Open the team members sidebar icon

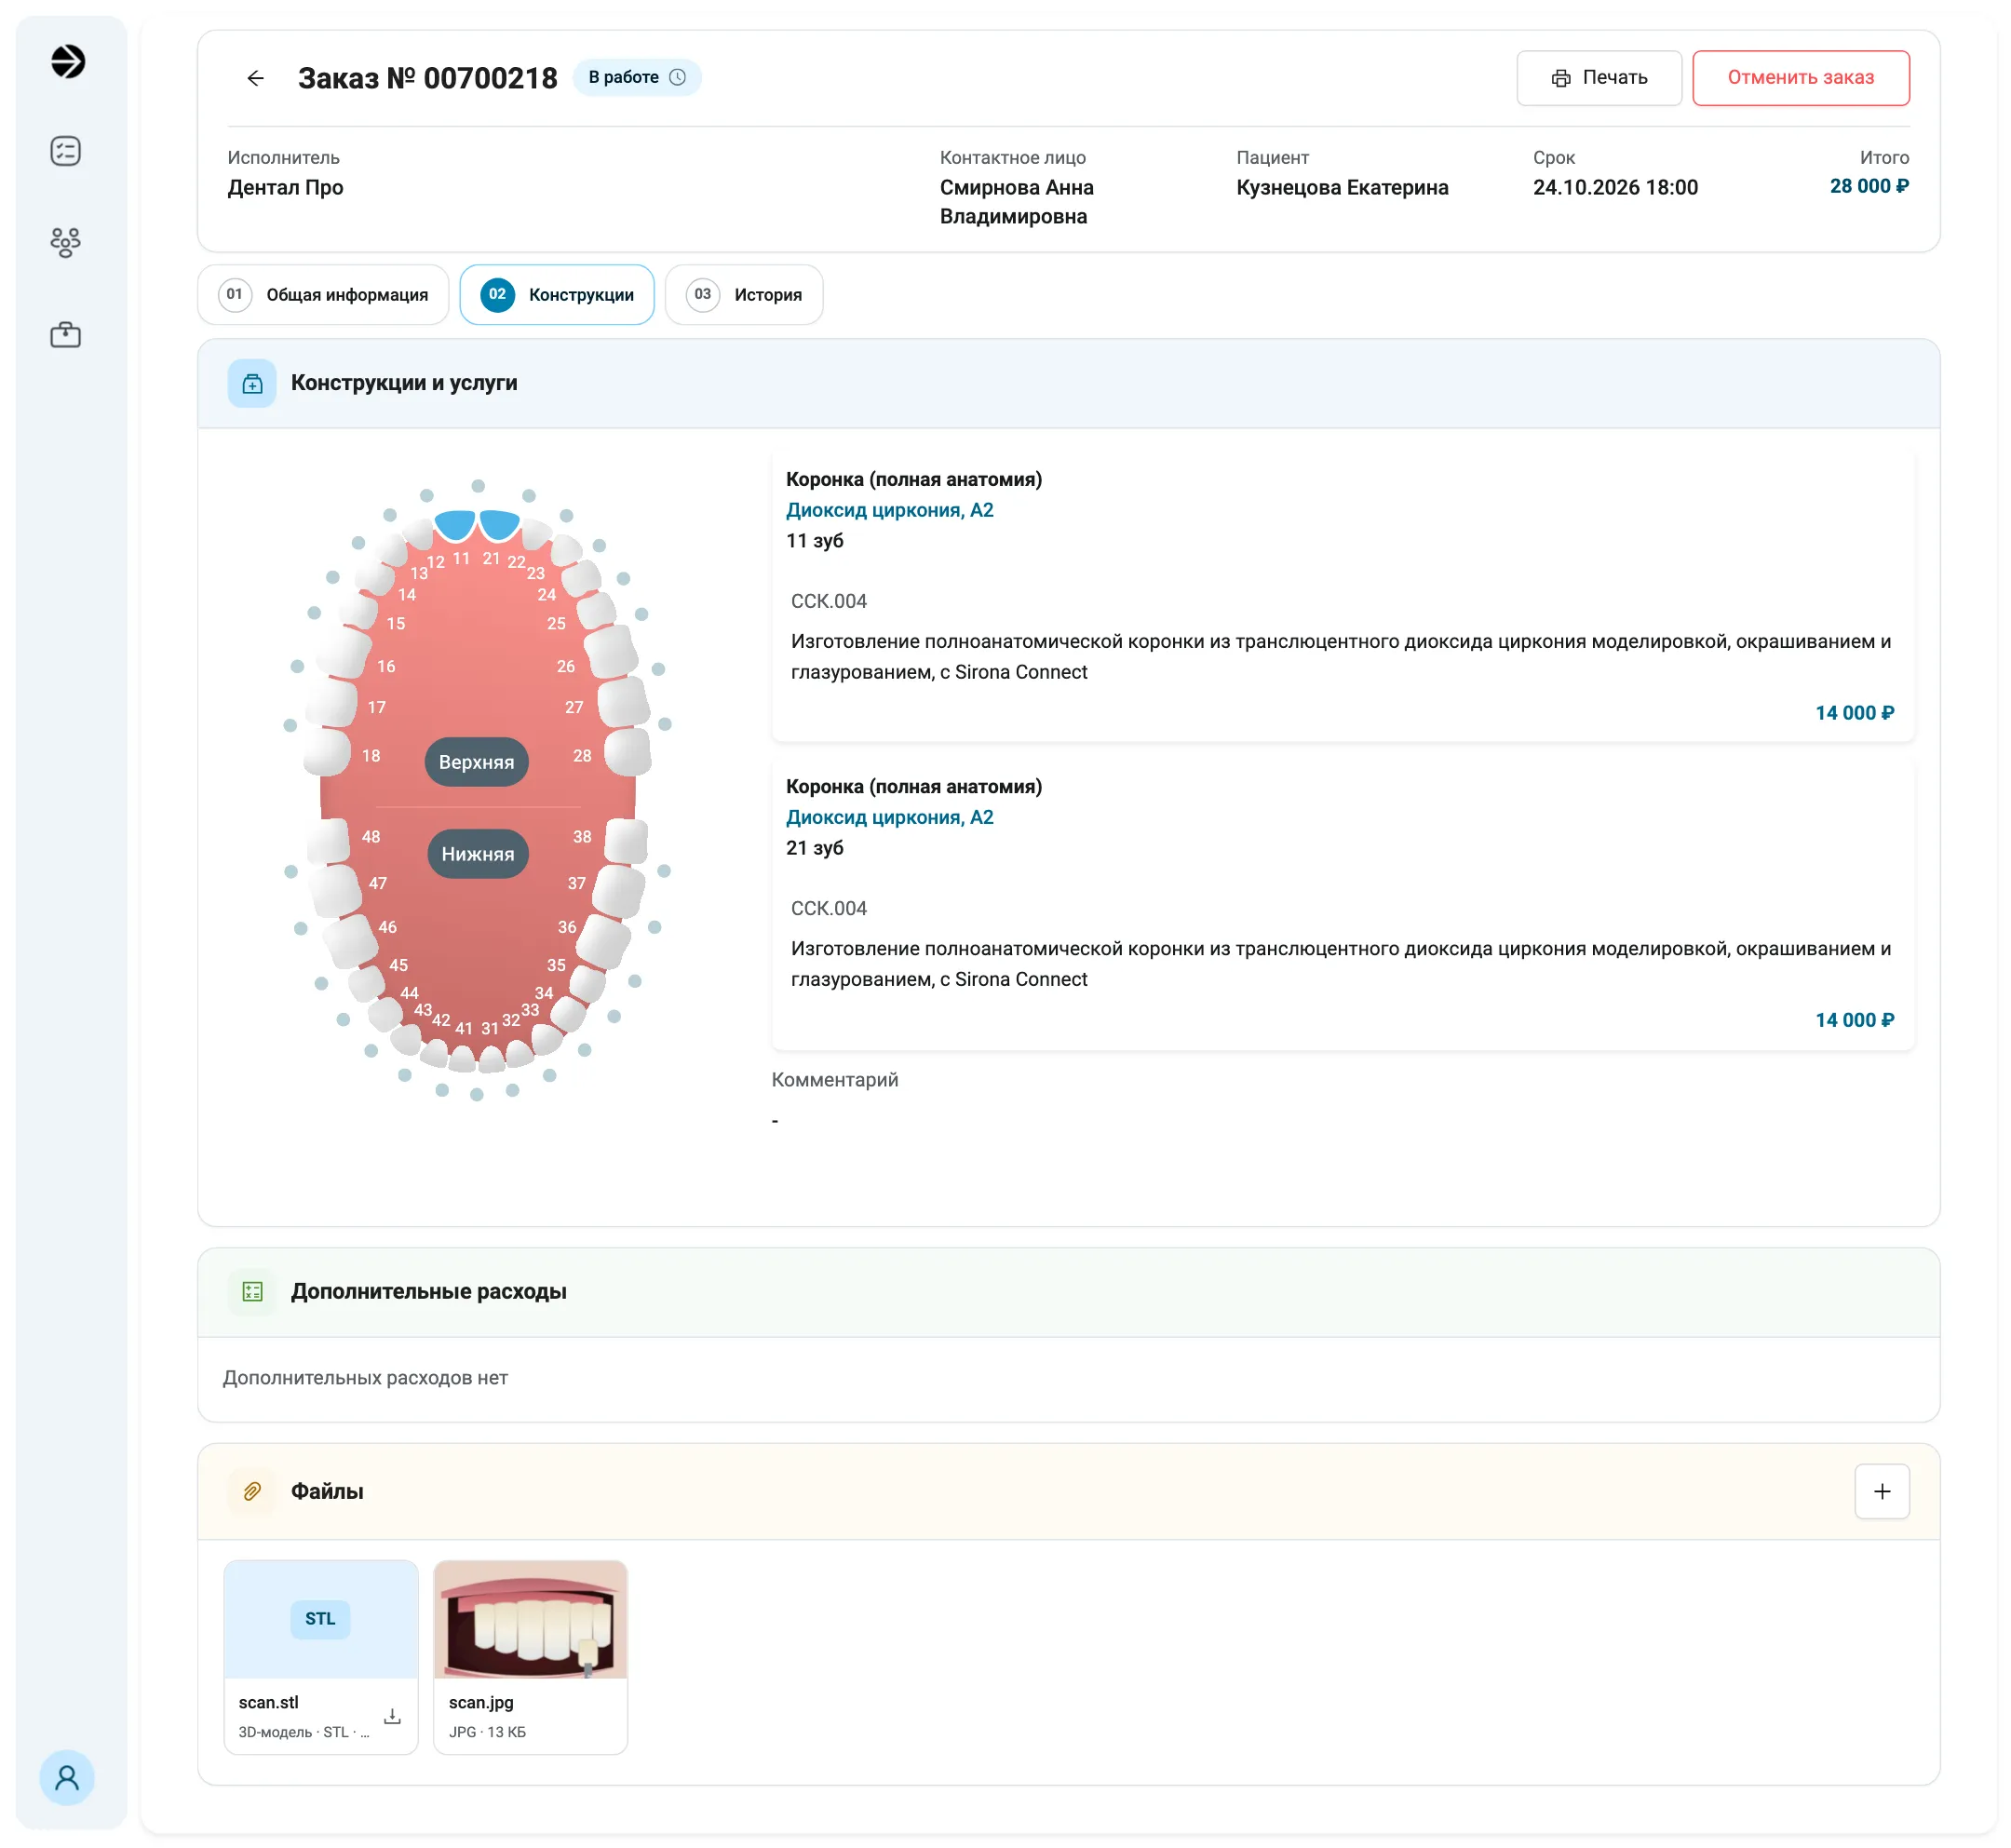66,242
